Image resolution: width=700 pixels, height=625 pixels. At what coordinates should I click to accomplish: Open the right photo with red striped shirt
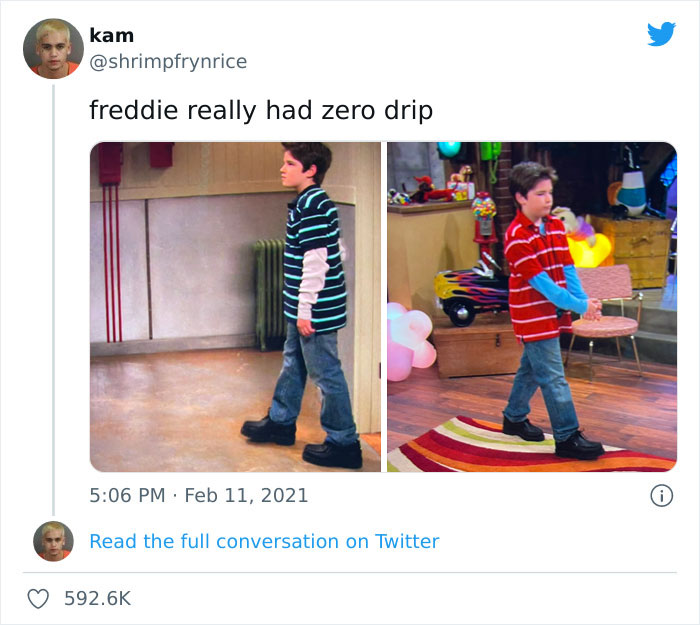tap(532, 306)
